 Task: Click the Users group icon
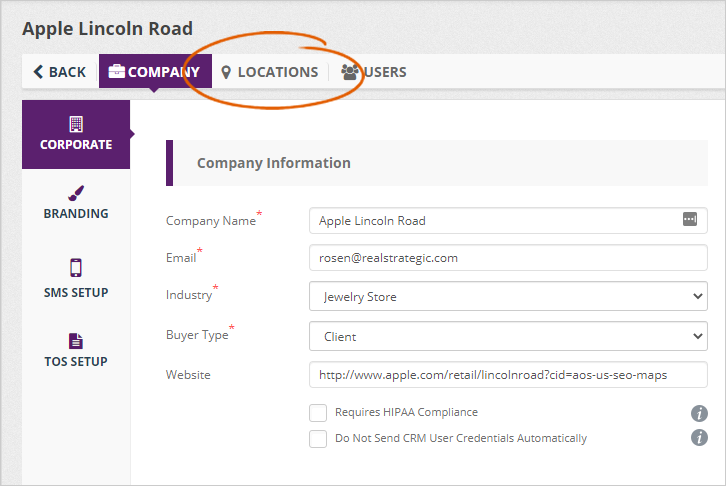point(349,72)
